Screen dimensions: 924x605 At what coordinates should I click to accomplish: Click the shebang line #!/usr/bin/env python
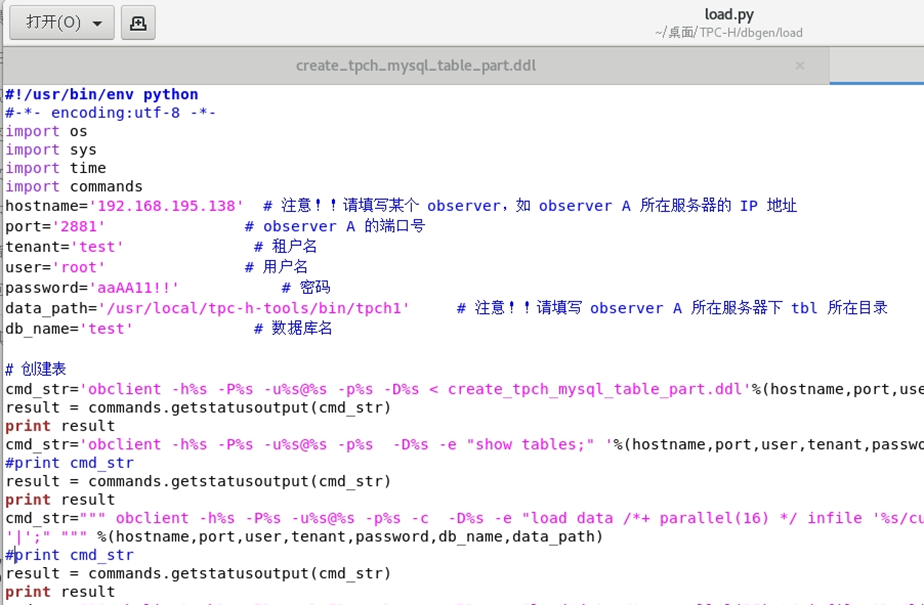102,94
